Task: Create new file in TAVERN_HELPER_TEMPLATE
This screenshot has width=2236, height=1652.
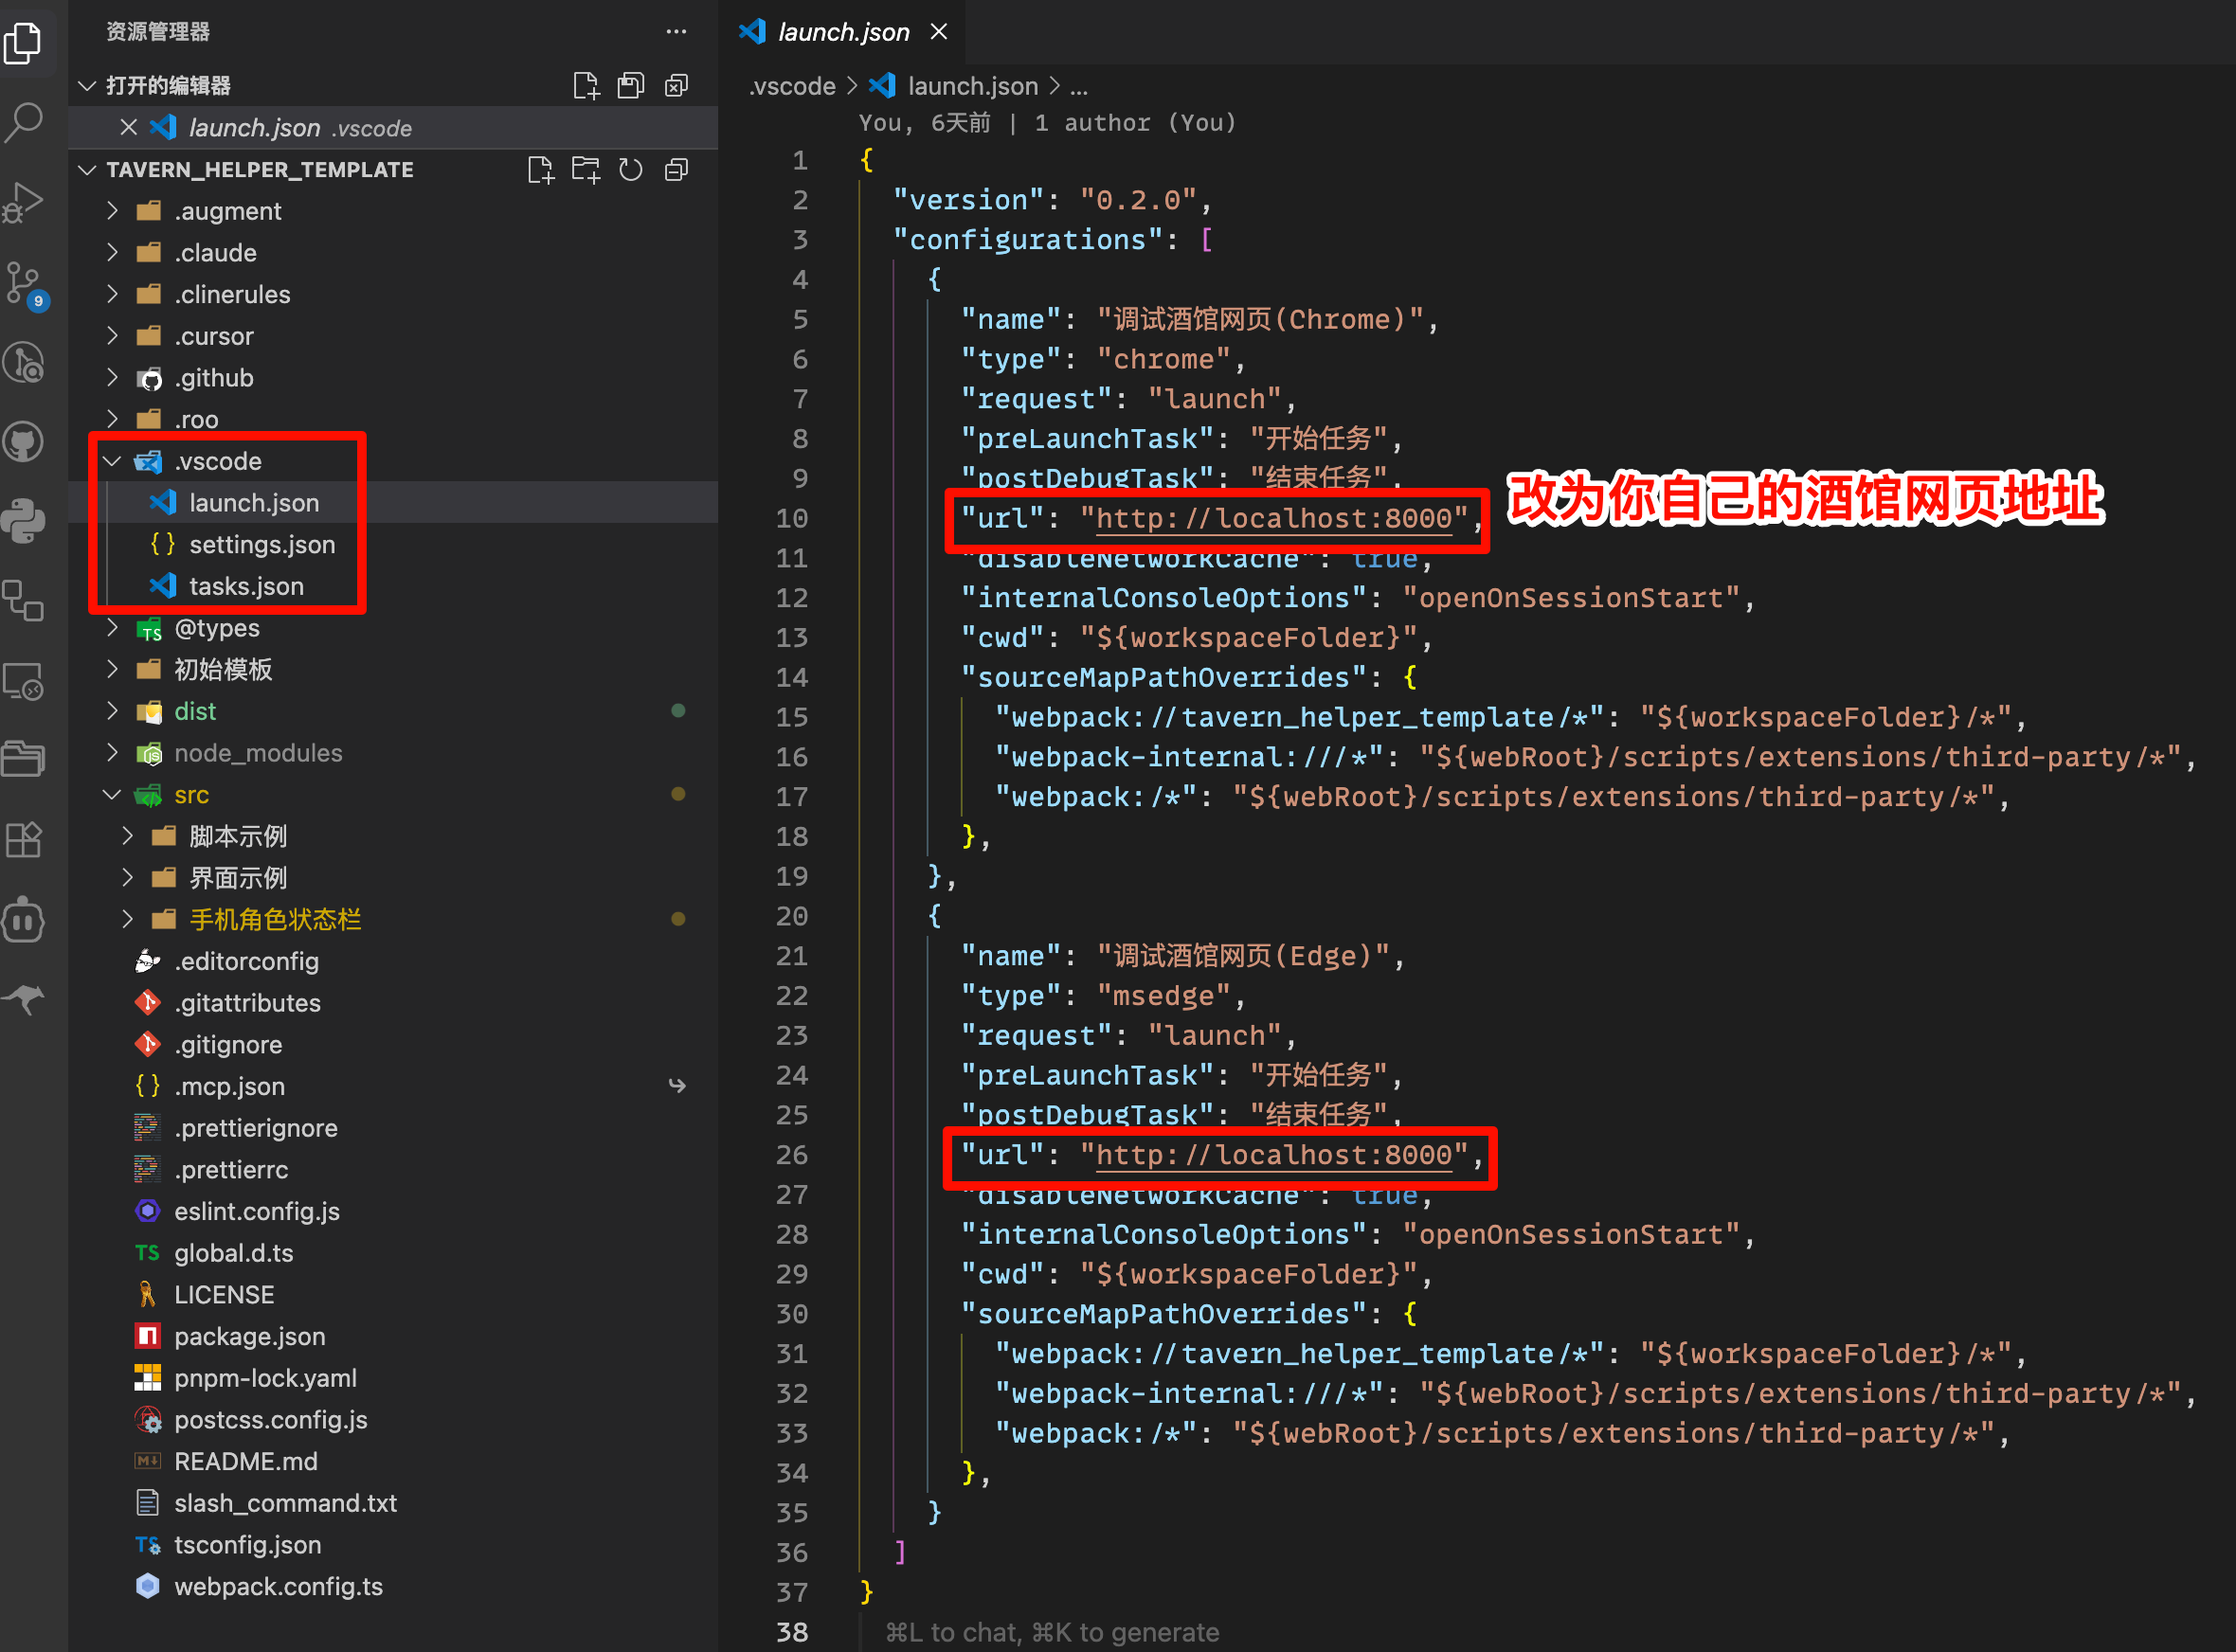Action: click(x=541, y=170)
